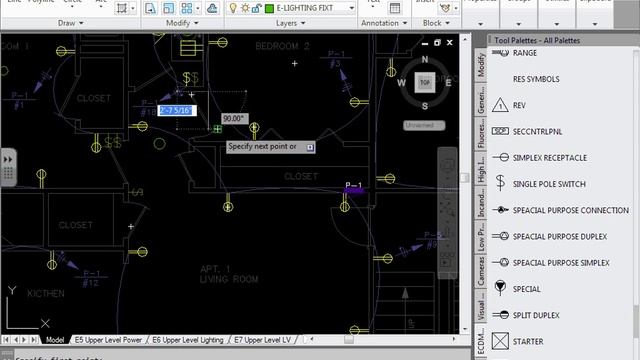The image size is (640, 360).
Task: Click the block editor icon in Block panel
Action: (445, 8)
